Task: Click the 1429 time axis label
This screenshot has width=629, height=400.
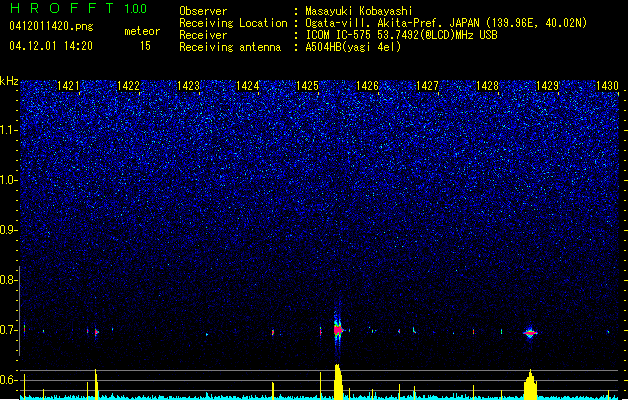Action: click(548, 86)
